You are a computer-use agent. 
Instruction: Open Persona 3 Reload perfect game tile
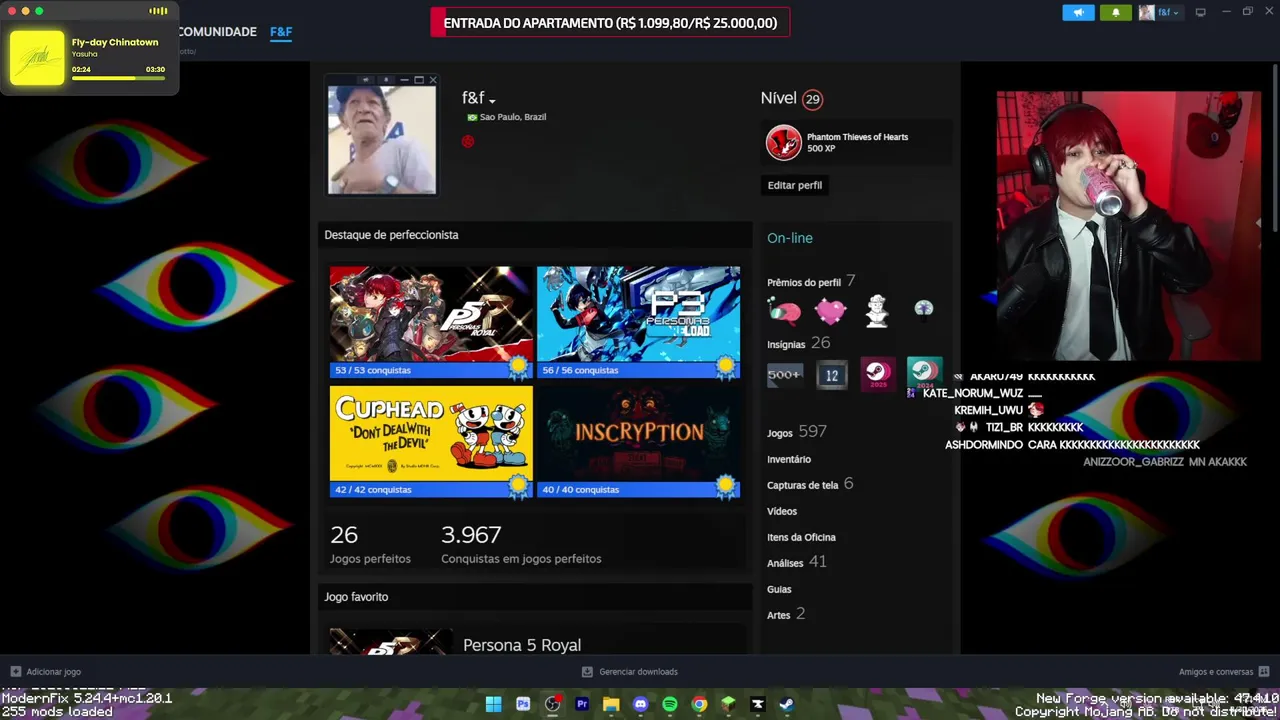pos(639,322)
